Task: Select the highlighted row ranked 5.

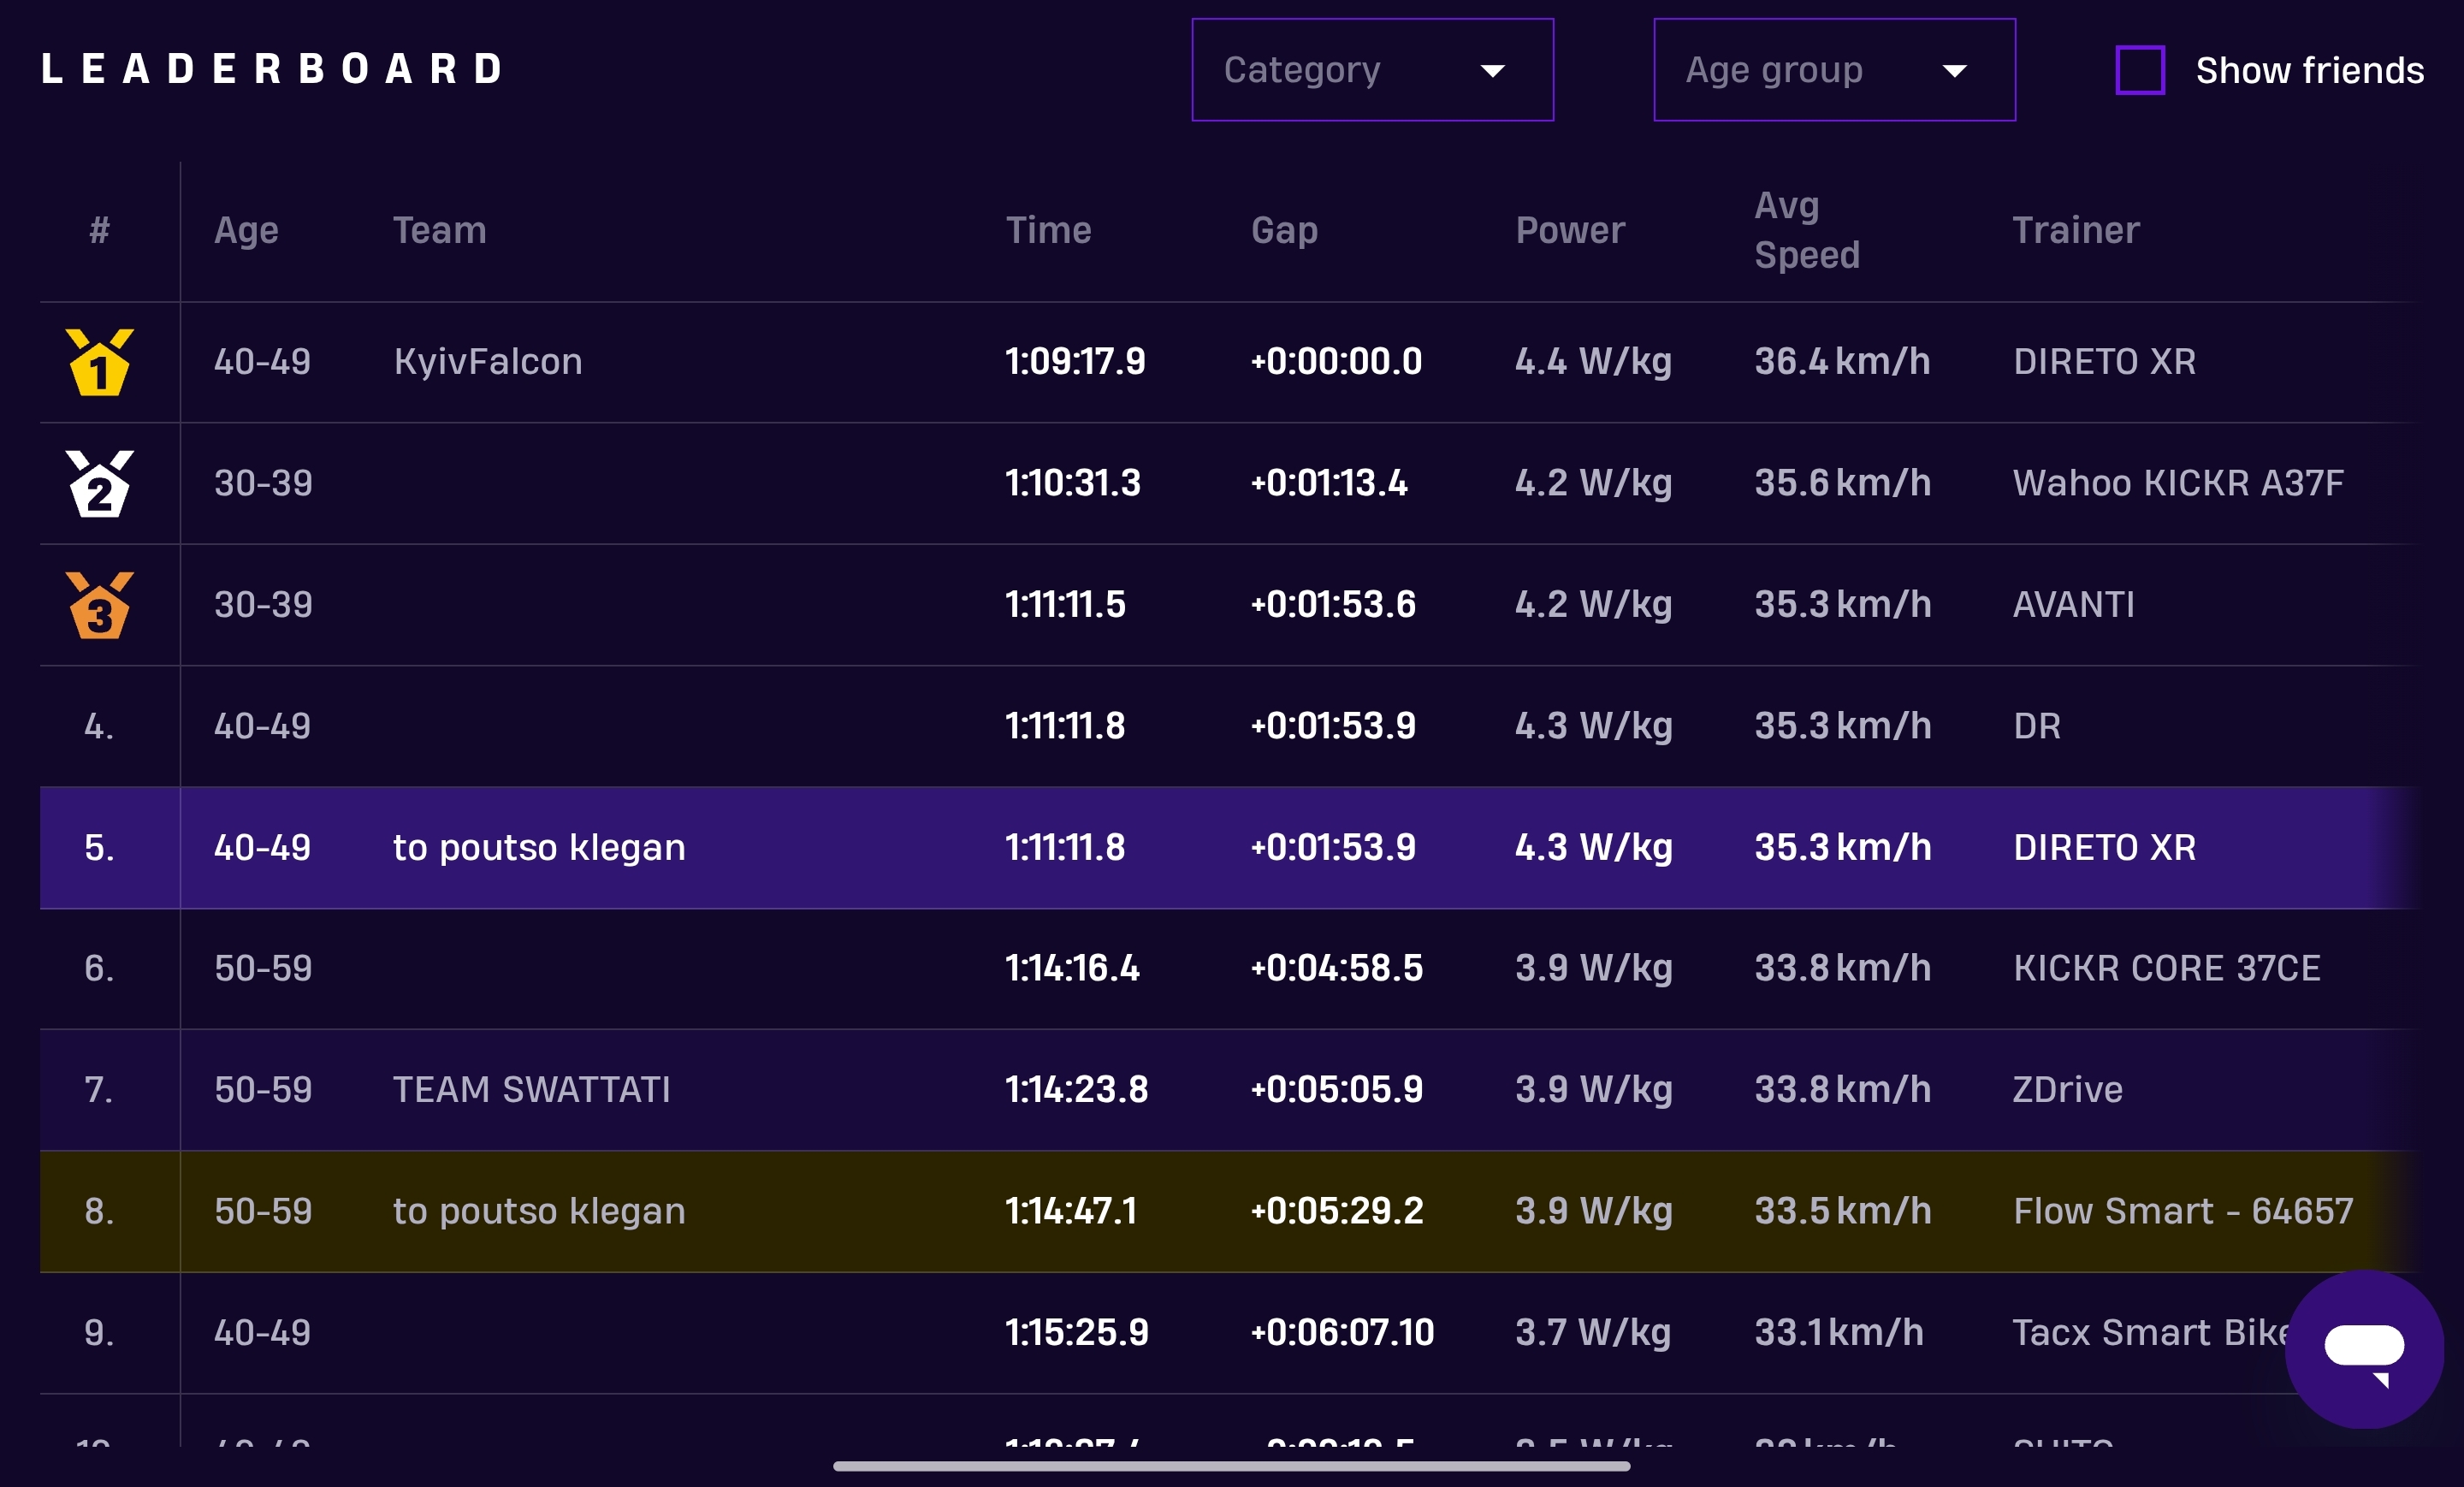Action: 1200,848
